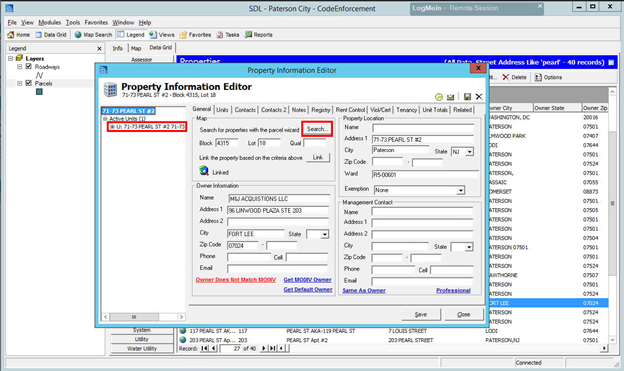
Task: Go to previous record navigation button
Action: pyautogui.click(x=214, y=348)
